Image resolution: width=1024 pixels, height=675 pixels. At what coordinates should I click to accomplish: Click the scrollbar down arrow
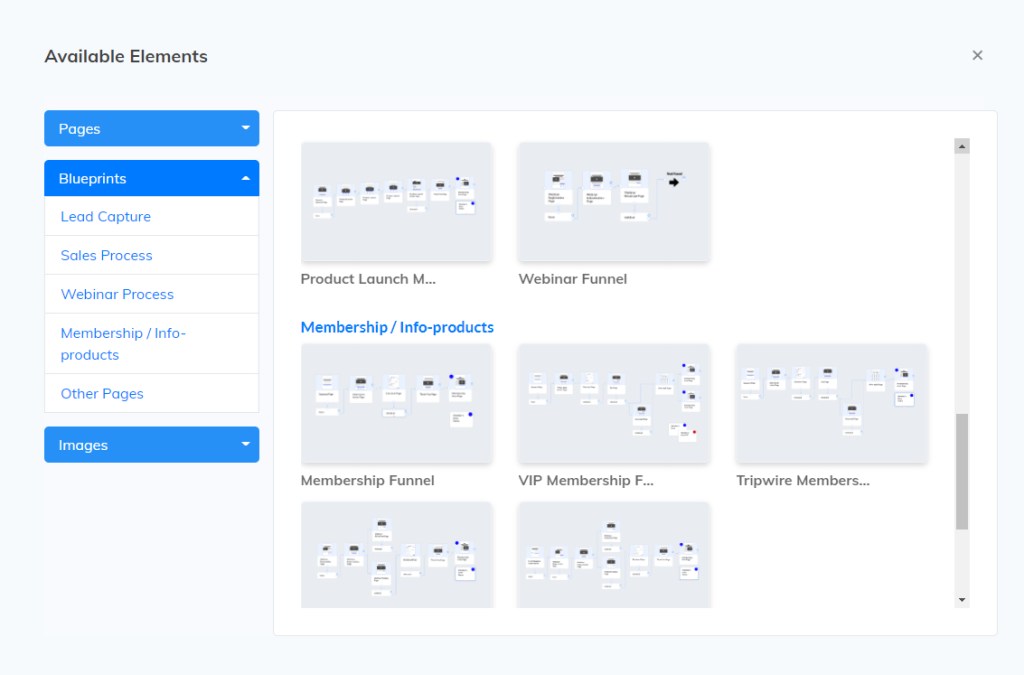962,599
